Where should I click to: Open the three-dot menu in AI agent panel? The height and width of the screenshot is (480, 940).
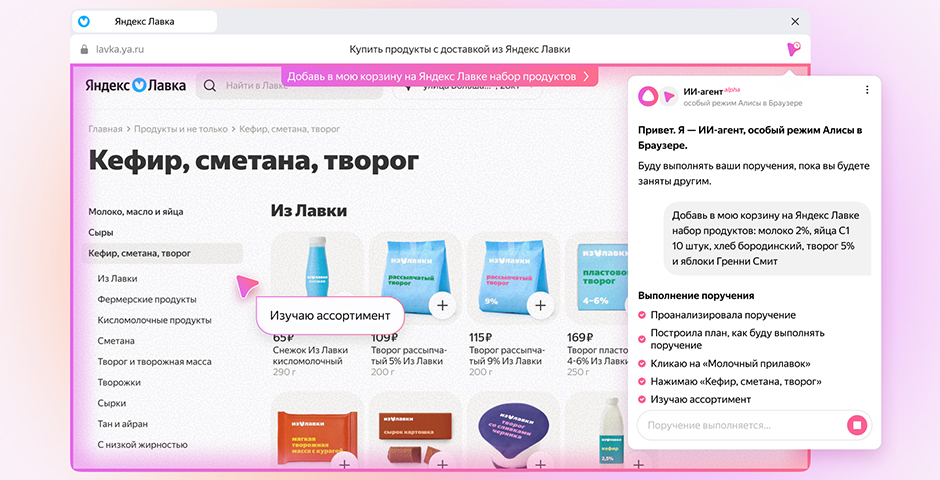tap(867, 90)
